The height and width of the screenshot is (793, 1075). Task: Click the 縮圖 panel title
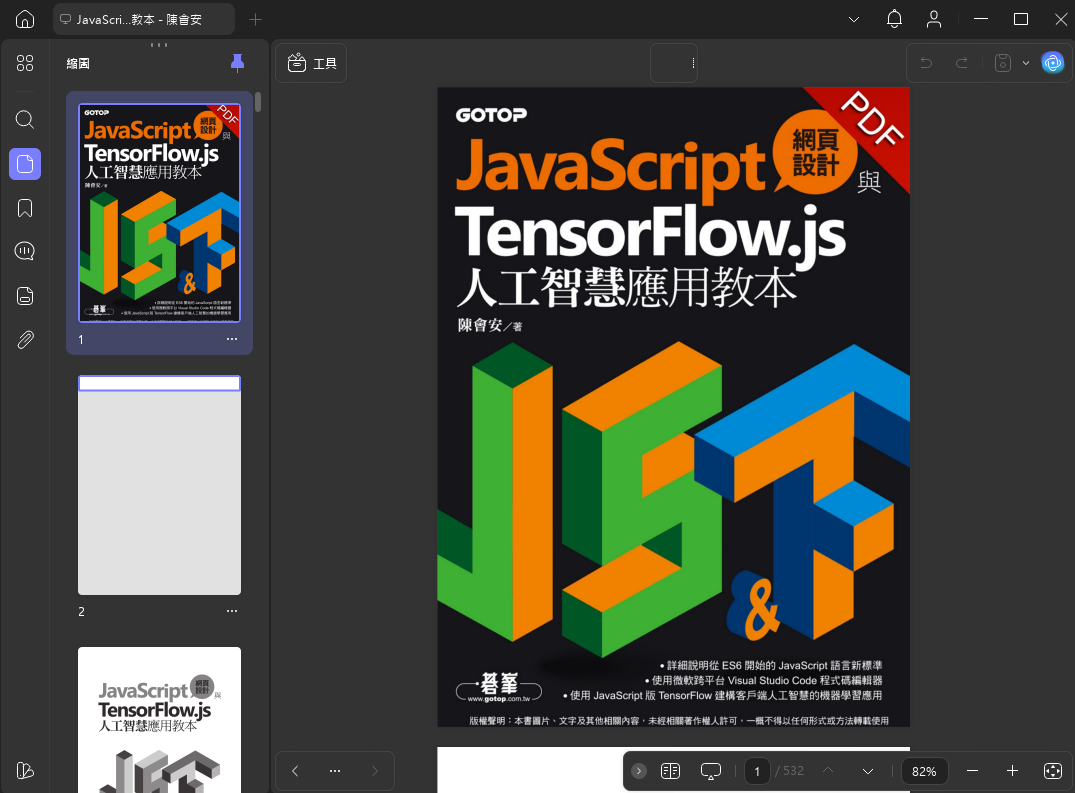click(x=78, y=64)
